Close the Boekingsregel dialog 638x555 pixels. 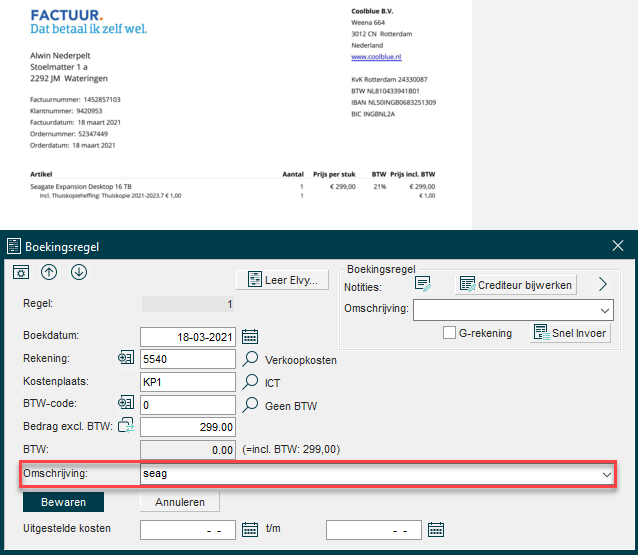(618, 245)
